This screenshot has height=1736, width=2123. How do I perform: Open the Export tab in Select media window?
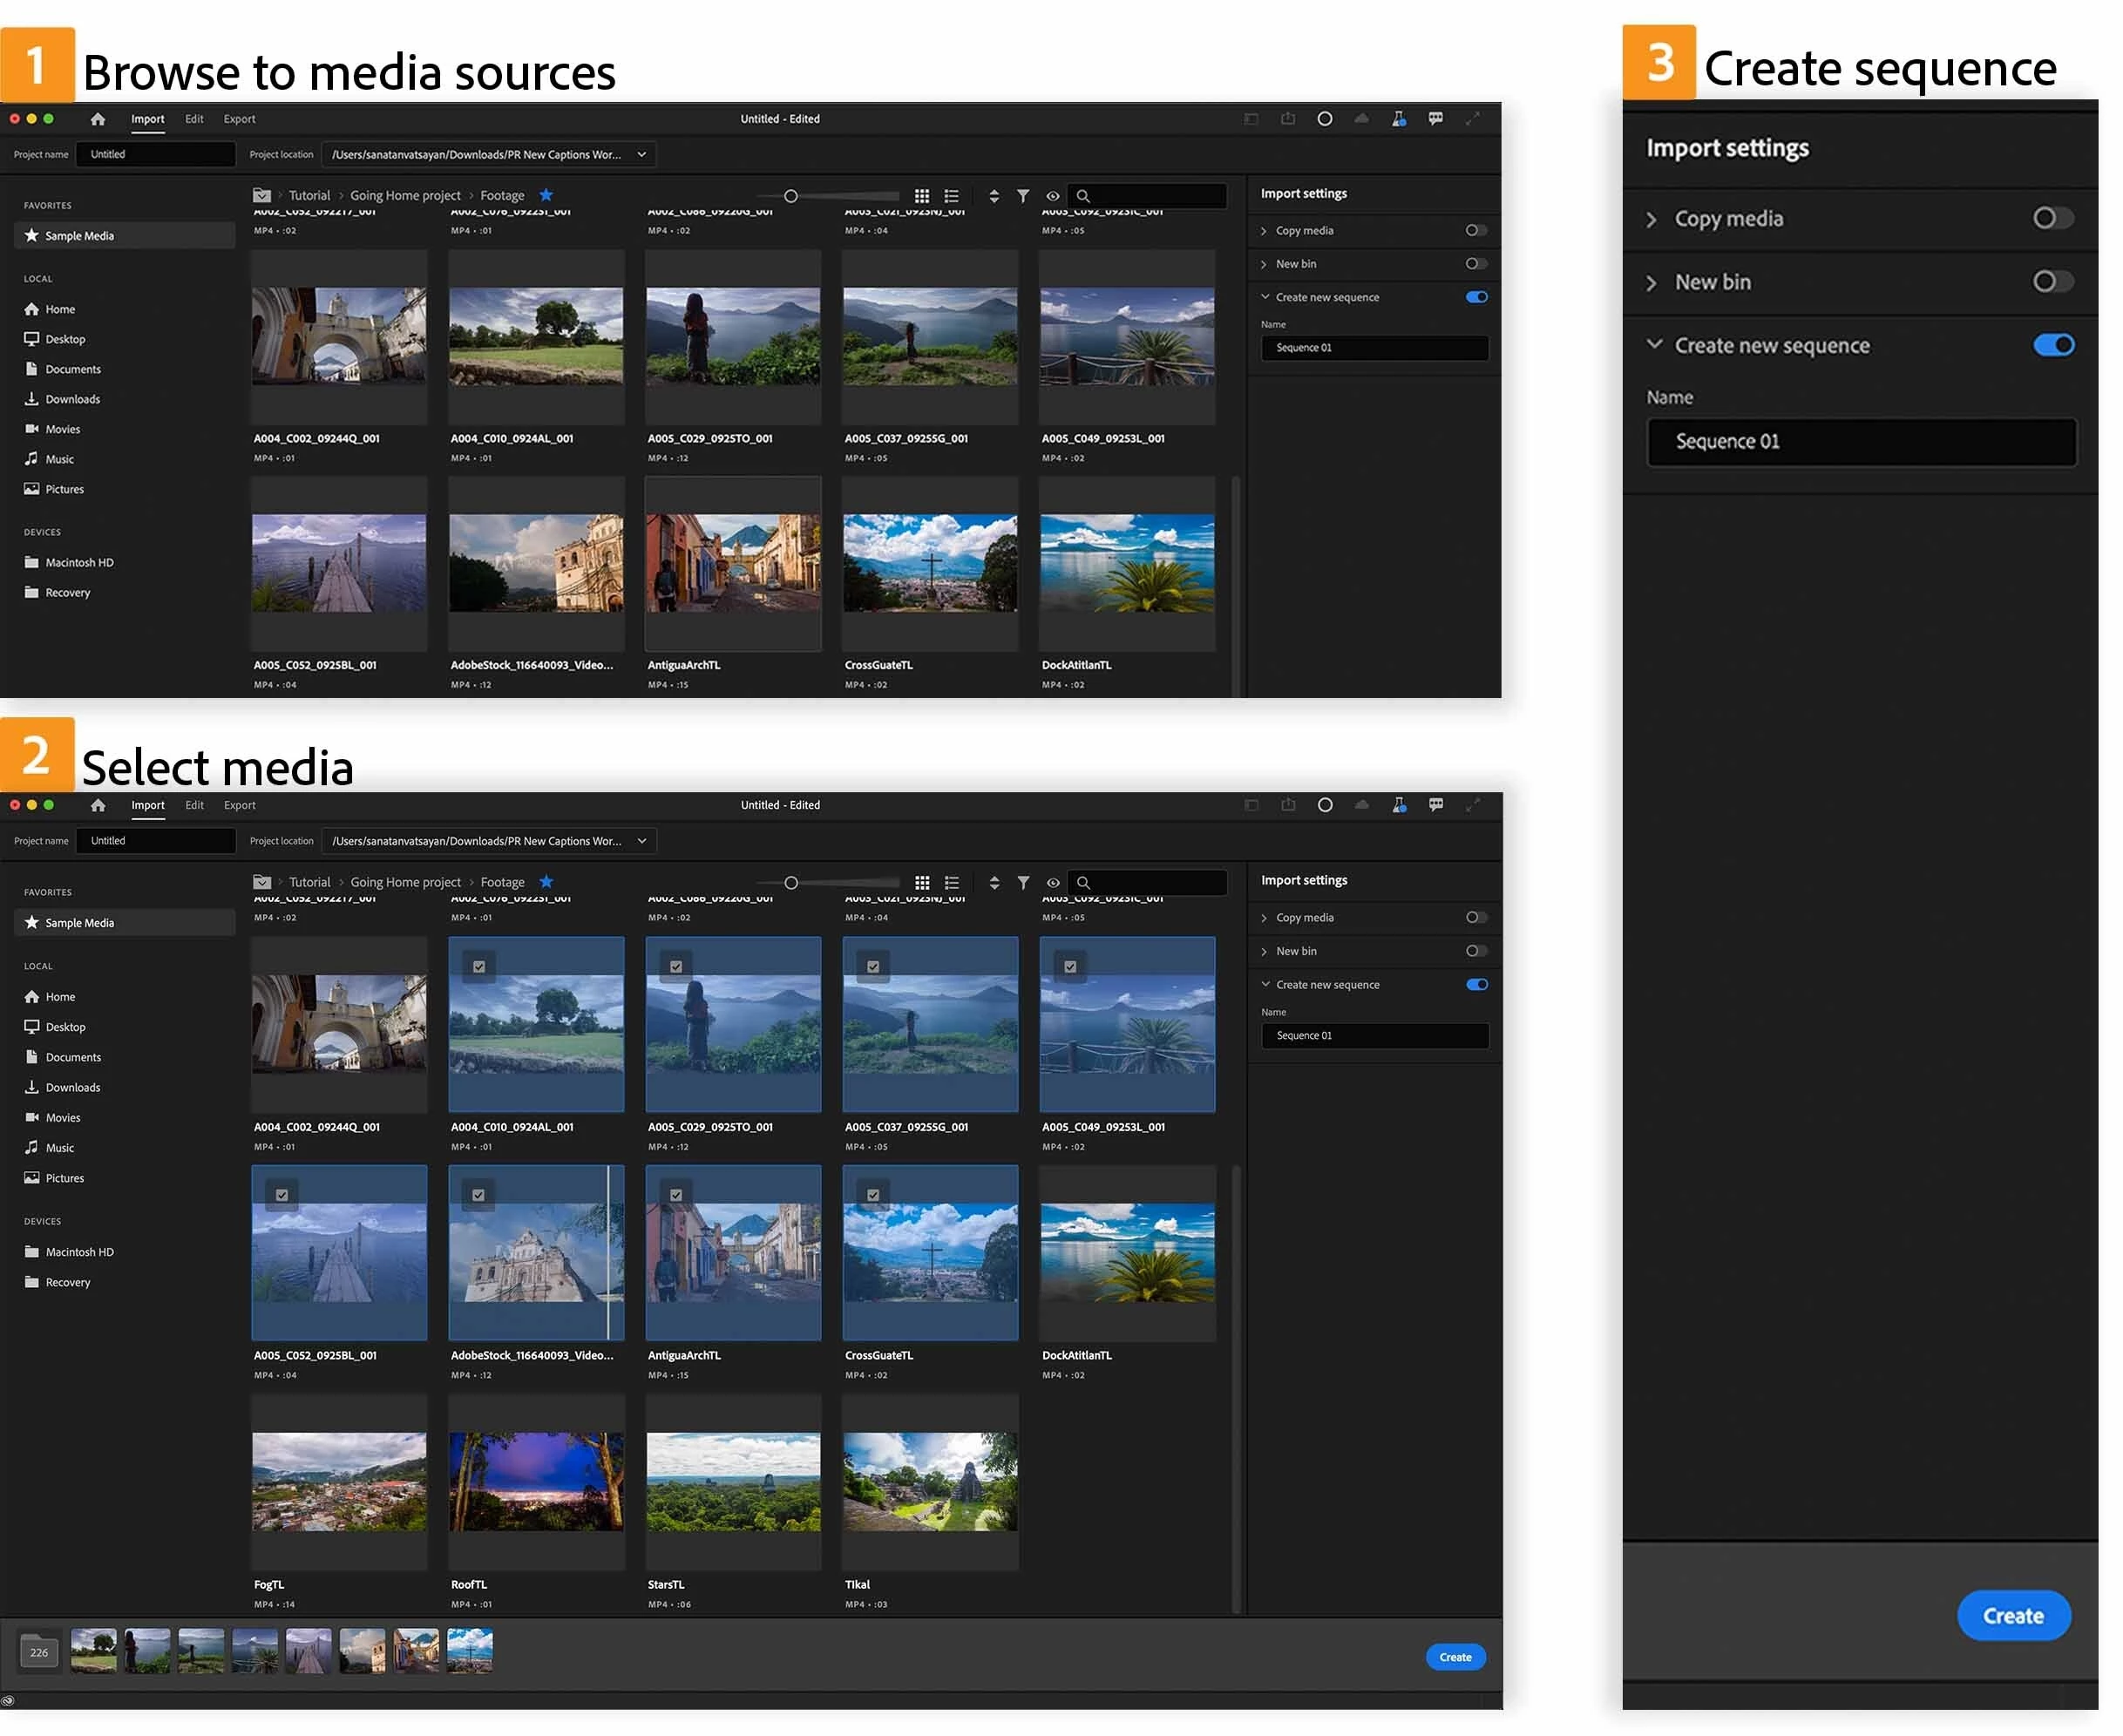coord(239,805)
